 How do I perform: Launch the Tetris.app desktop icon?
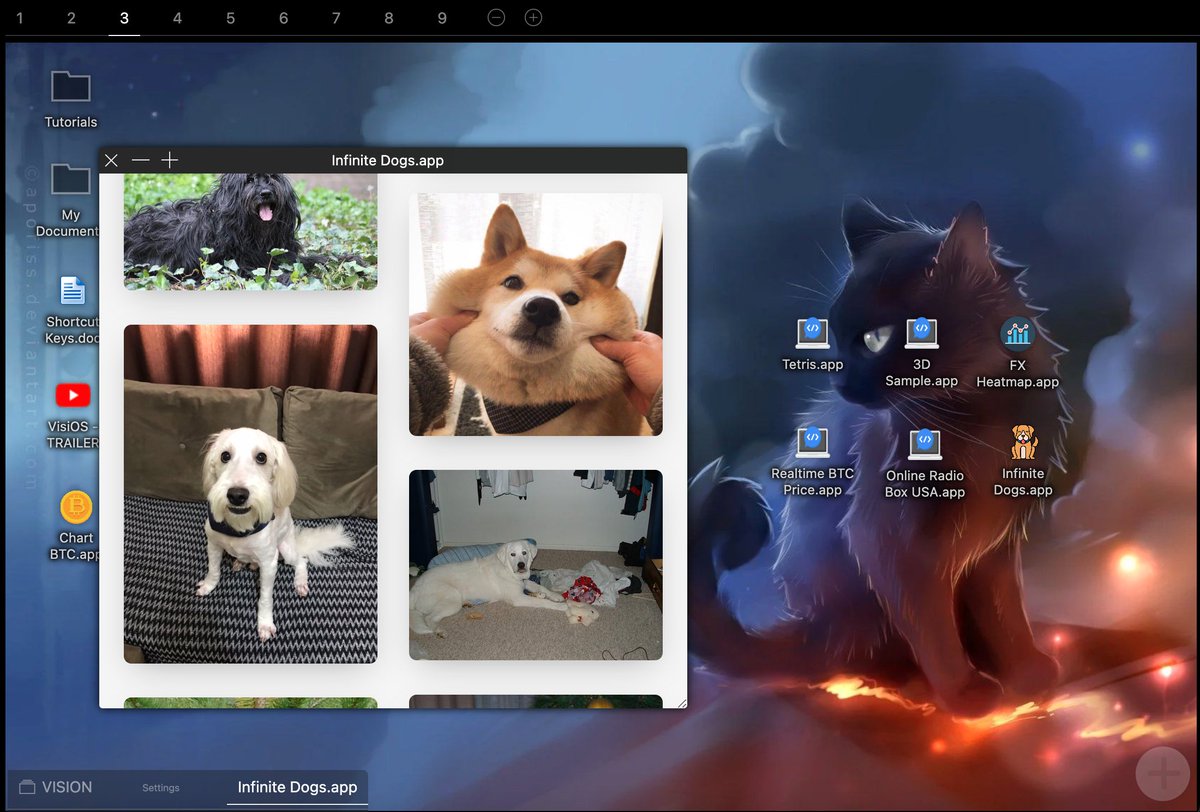pos(813,334)
